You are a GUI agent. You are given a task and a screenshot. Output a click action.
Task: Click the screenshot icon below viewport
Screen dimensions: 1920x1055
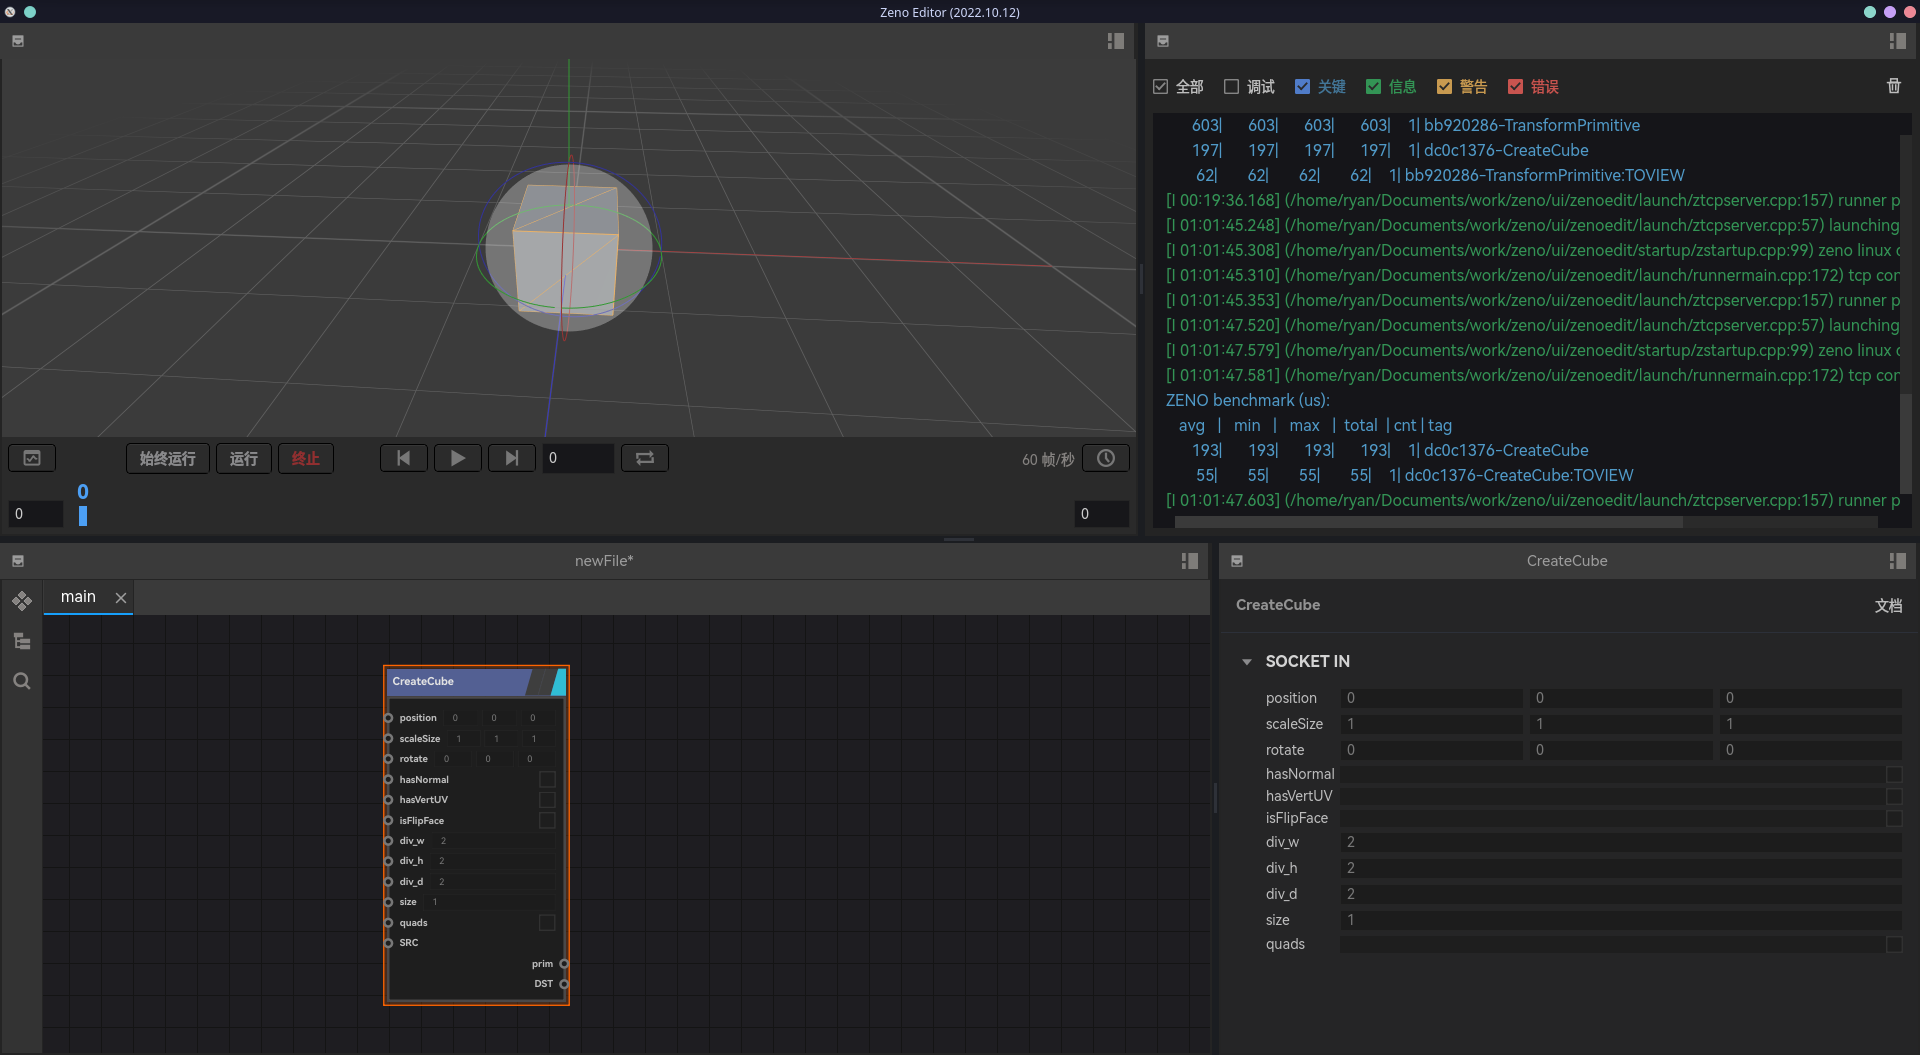[x=32, y=458]
